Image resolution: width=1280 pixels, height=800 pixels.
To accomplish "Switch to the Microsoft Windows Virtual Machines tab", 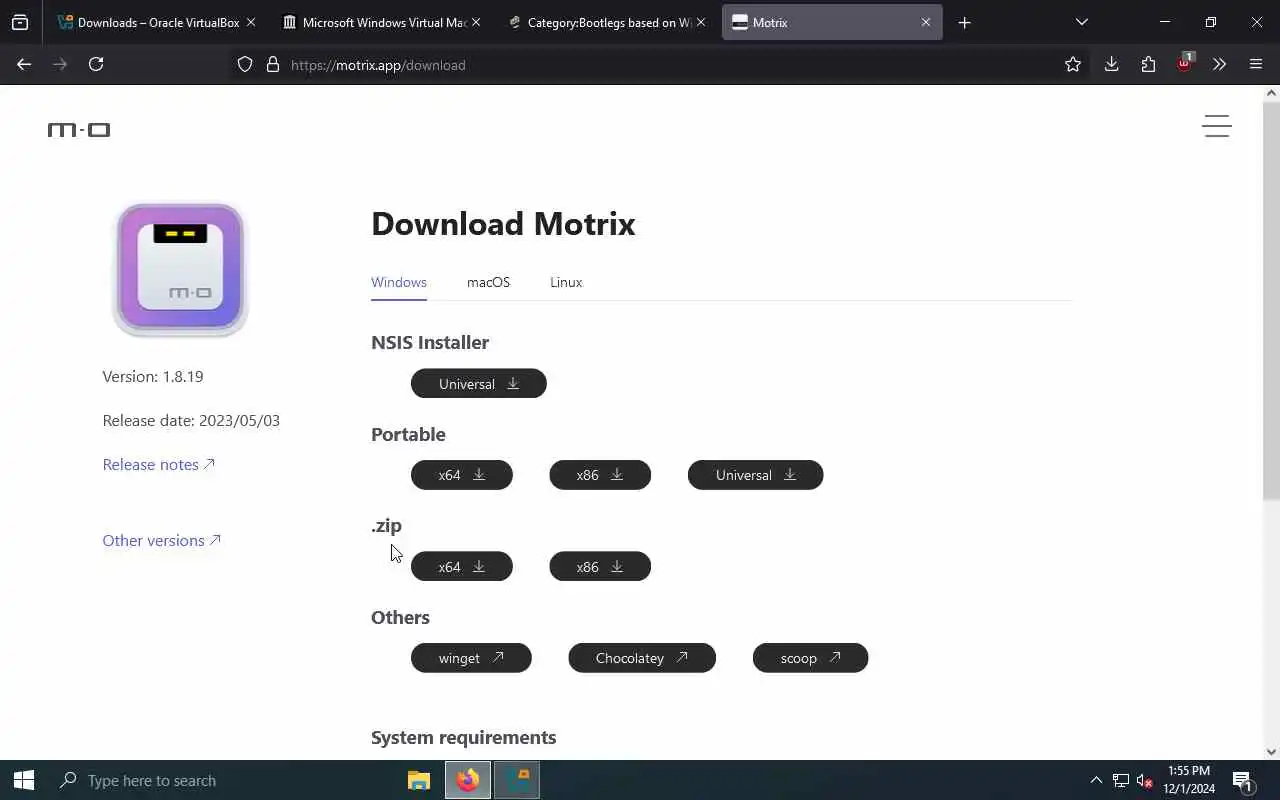I will click(x=382, y=22).
